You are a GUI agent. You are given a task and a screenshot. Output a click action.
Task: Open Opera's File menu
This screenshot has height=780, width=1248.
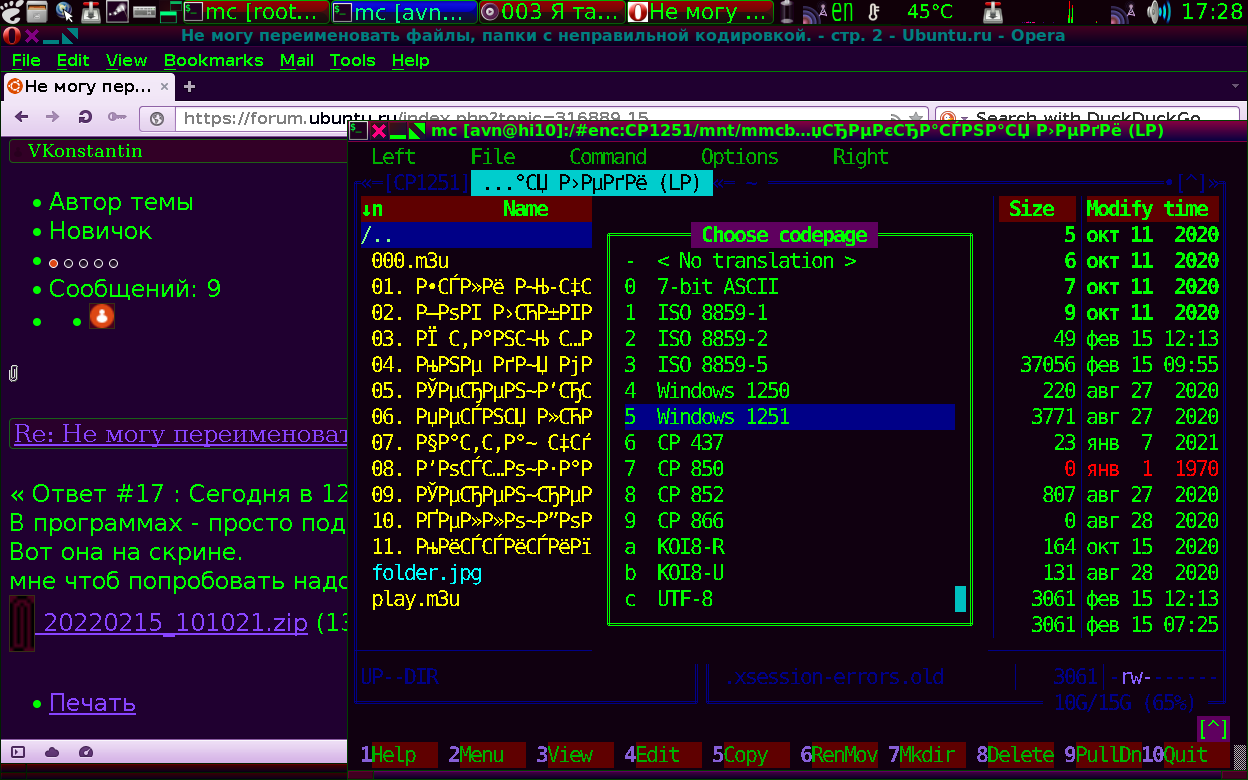26,60
